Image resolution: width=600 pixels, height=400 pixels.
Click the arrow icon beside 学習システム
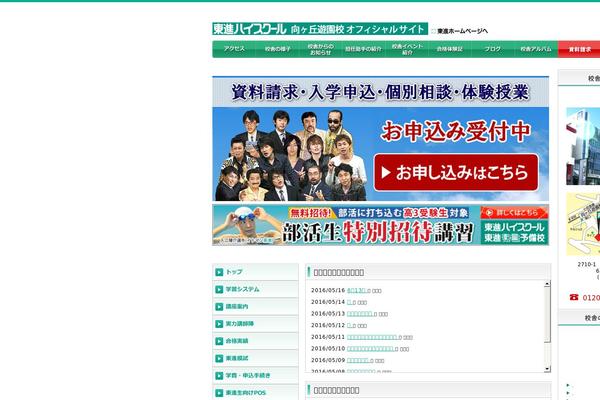[x=219, y=289]
